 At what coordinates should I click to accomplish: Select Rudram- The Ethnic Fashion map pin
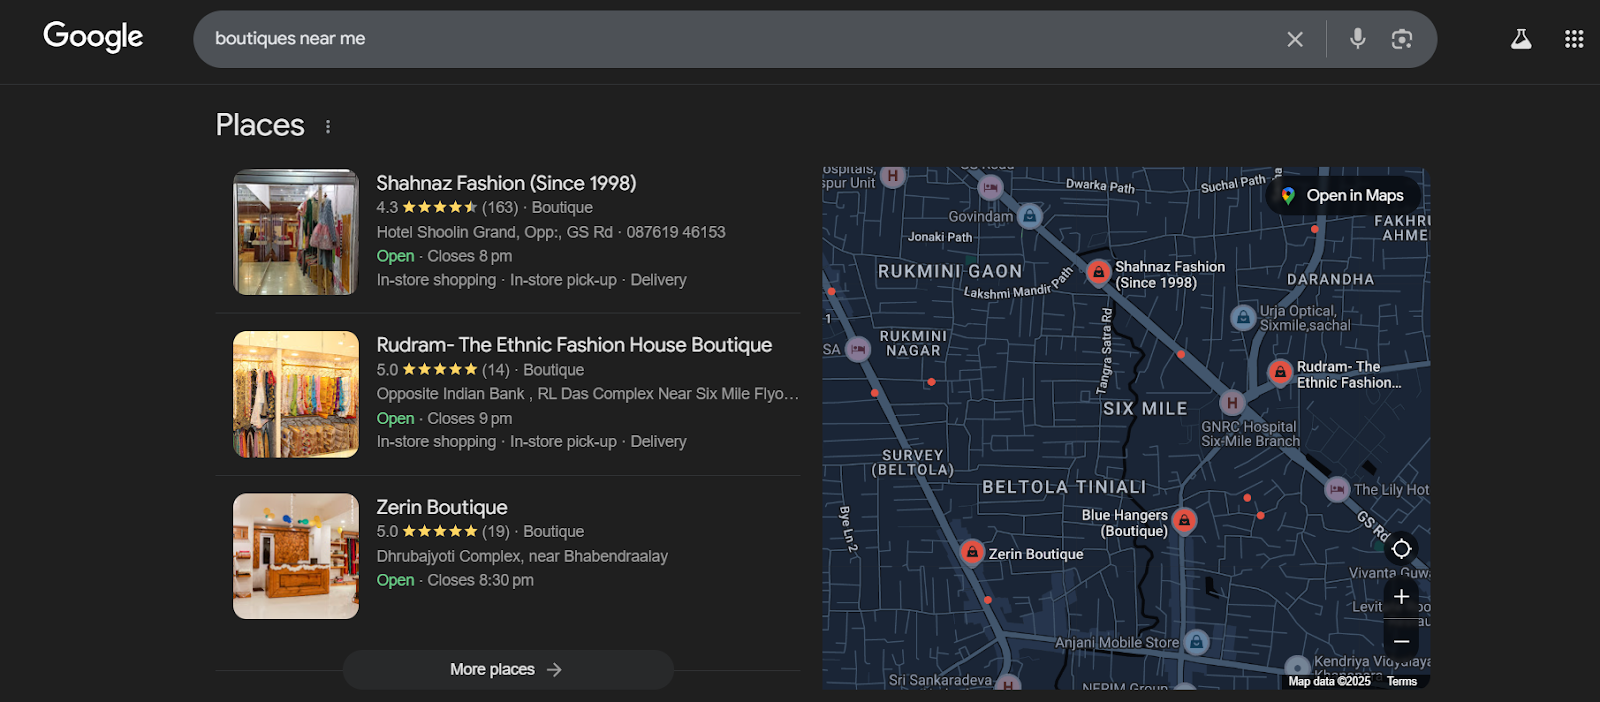point(1280,372)
